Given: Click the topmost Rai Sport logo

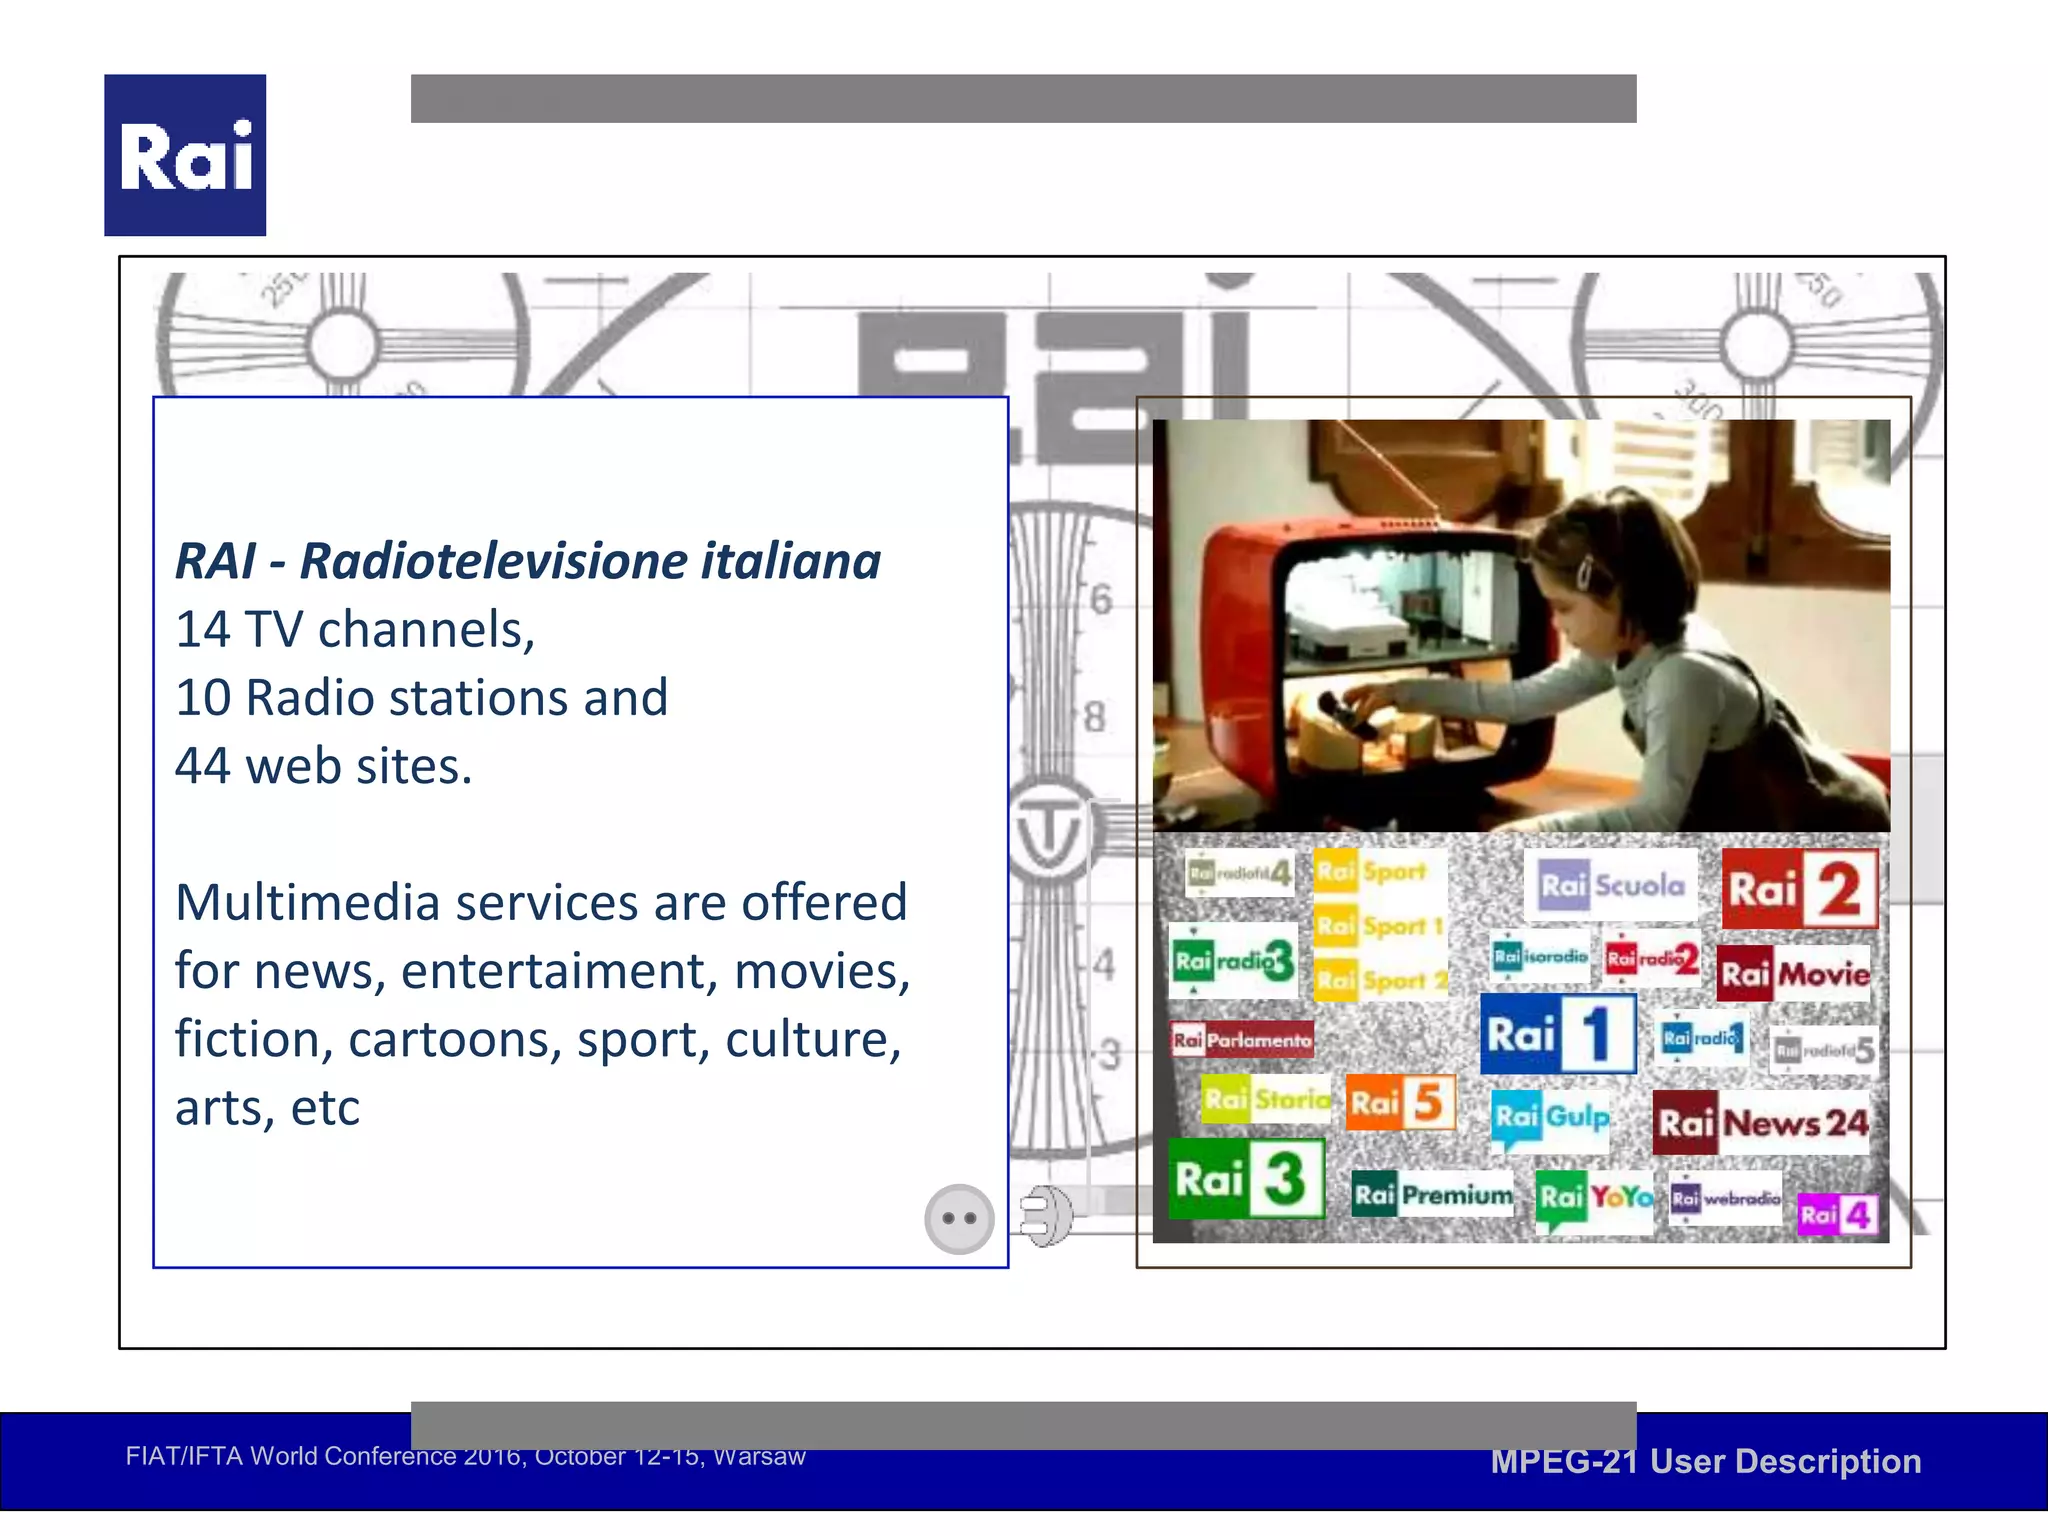Looking at the screenshot, I should point(1370,871).
